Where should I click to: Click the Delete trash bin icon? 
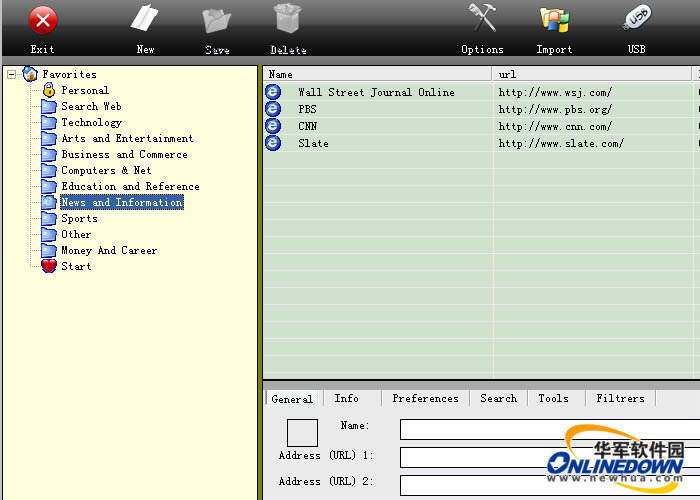point(288,18)
